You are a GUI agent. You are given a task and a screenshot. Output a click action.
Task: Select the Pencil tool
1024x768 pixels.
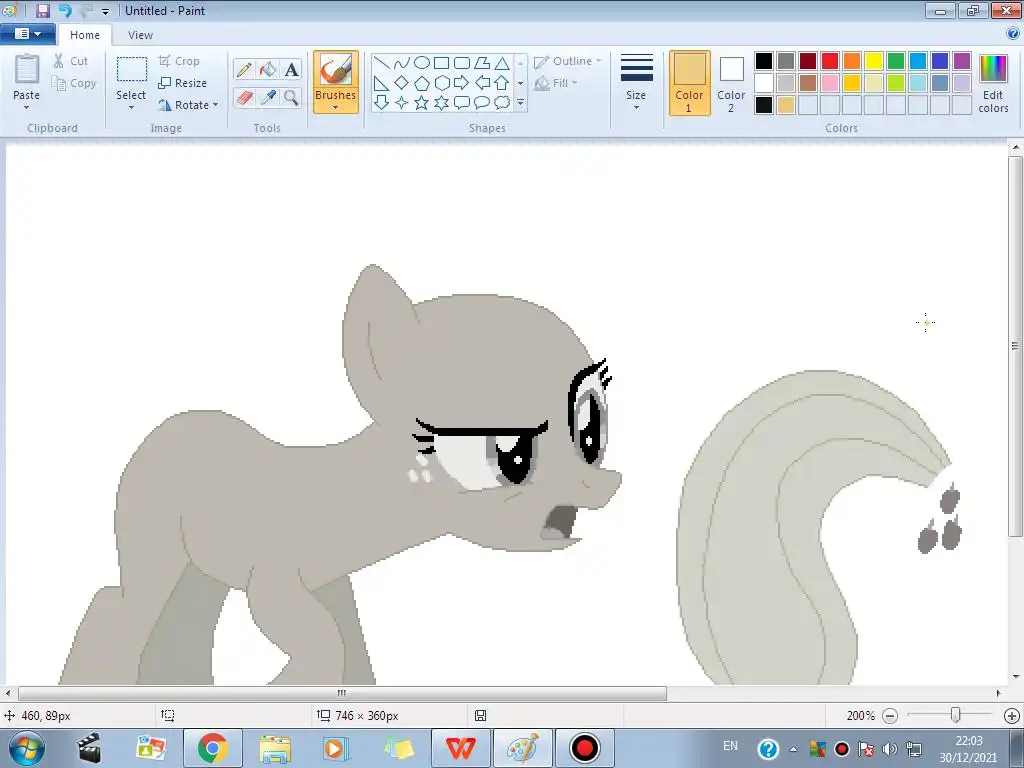[244, 69]
